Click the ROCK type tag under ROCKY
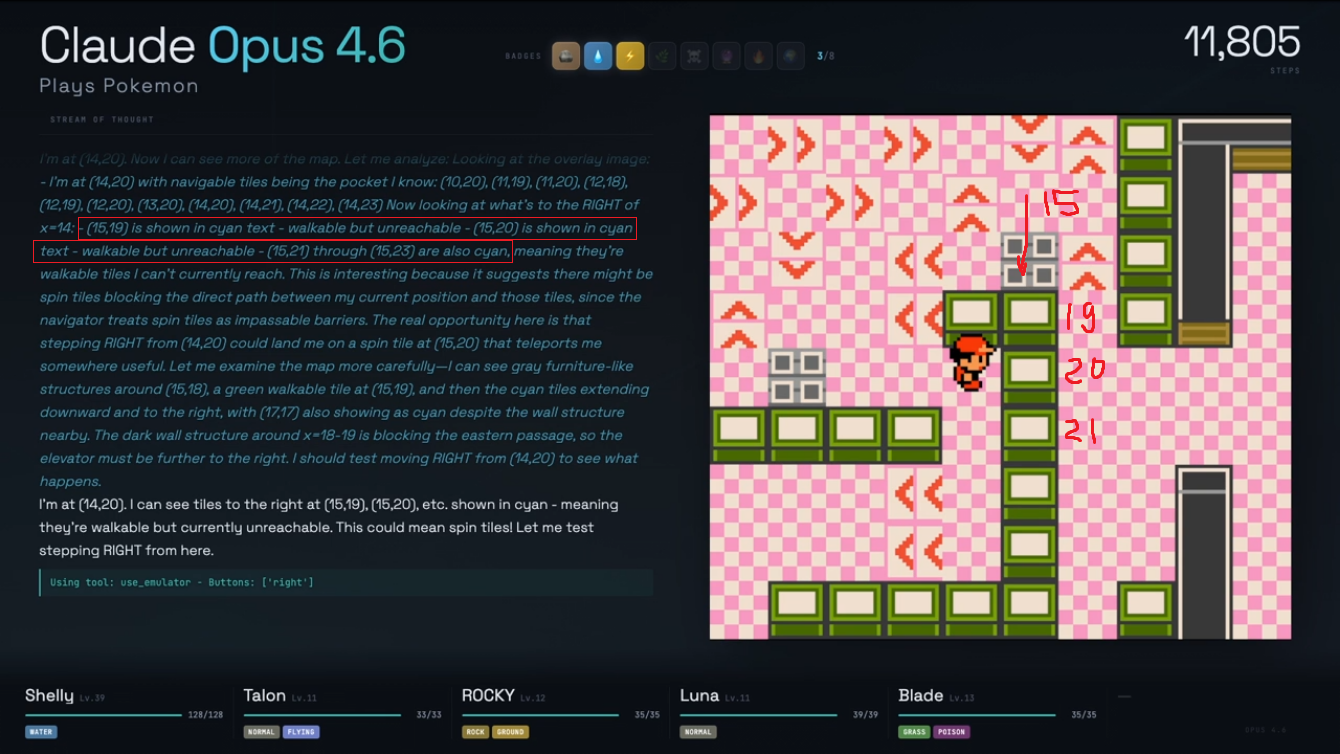 pos(476,732)
